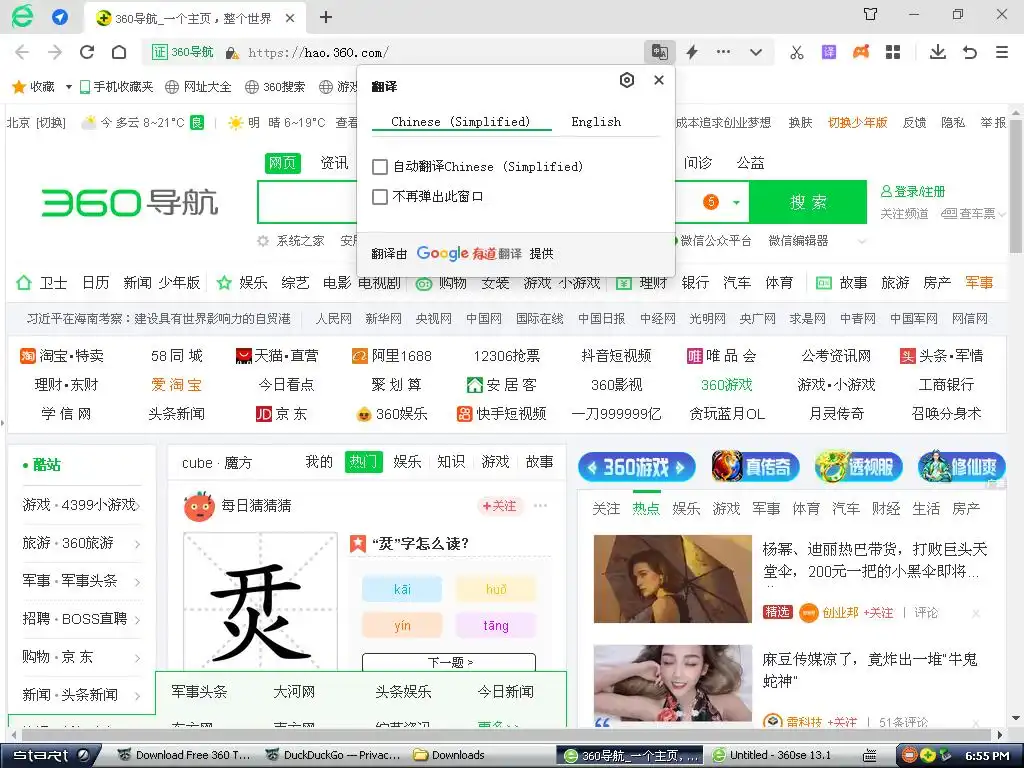
Task: Click the 收藏 star favorites button
Action: [x=34, y=86]
